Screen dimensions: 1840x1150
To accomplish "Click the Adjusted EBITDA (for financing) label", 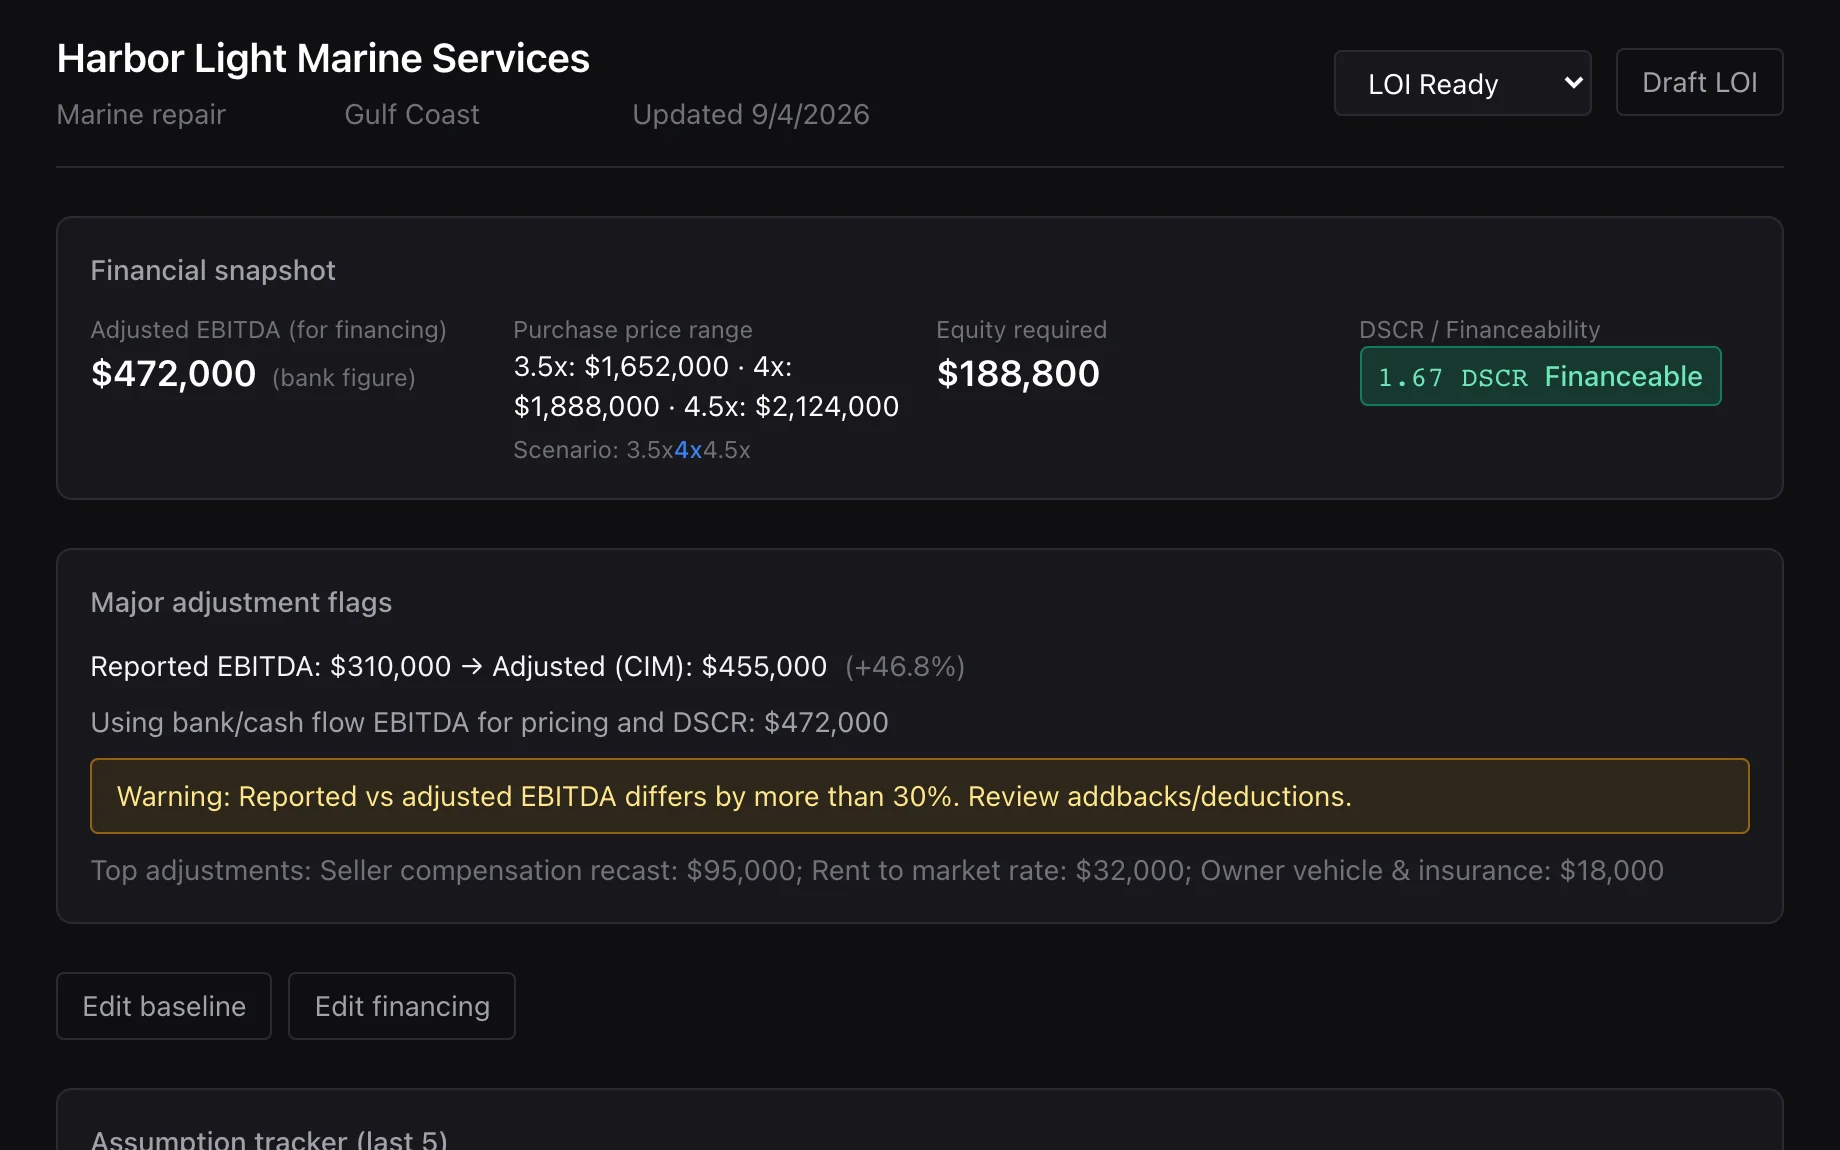I will pyautogui.click(x=268, y=330).
